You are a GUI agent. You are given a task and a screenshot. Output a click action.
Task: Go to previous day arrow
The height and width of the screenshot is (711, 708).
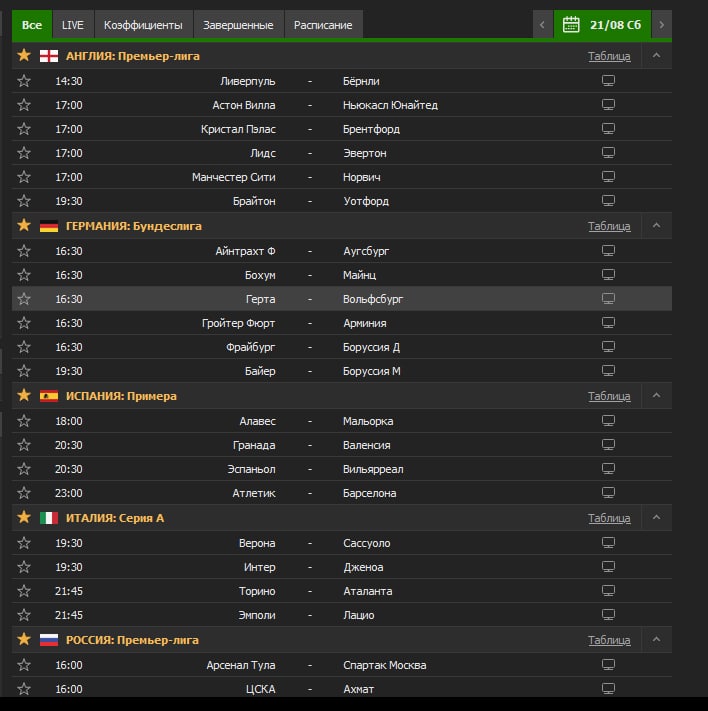pyautogui.click(x=542, y=24)
